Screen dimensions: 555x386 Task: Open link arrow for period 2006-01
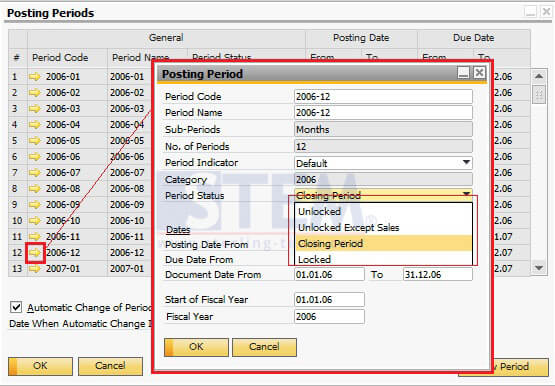[x=35, y=76]
